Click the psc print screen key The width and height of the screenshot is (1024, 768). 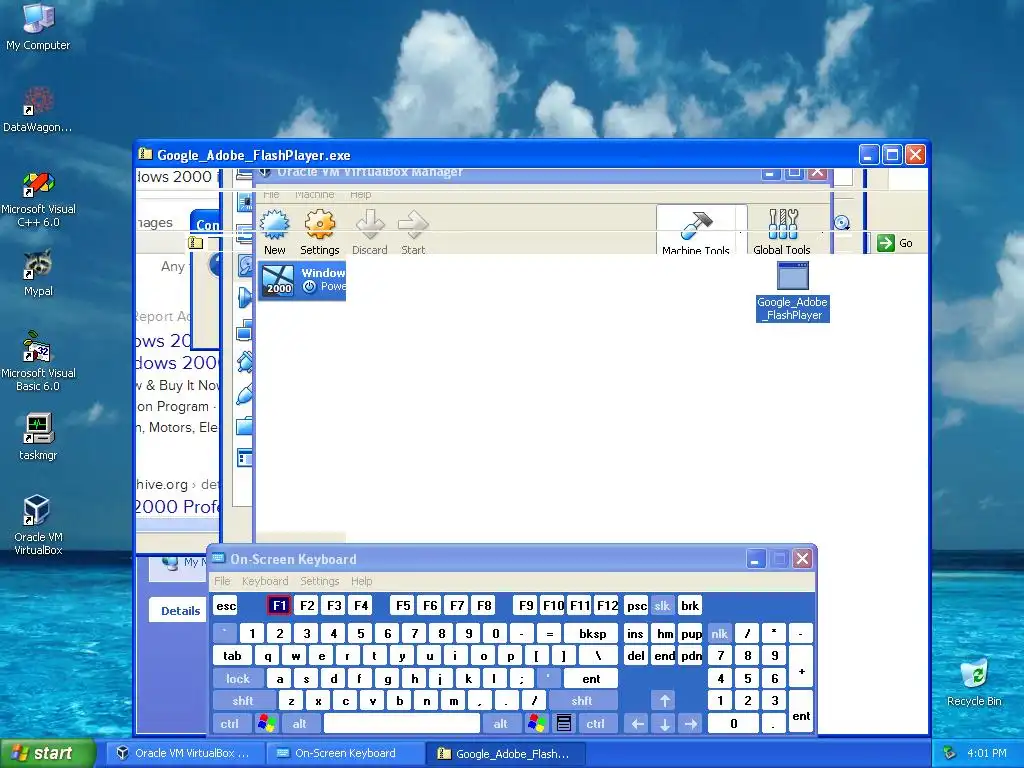637,606
